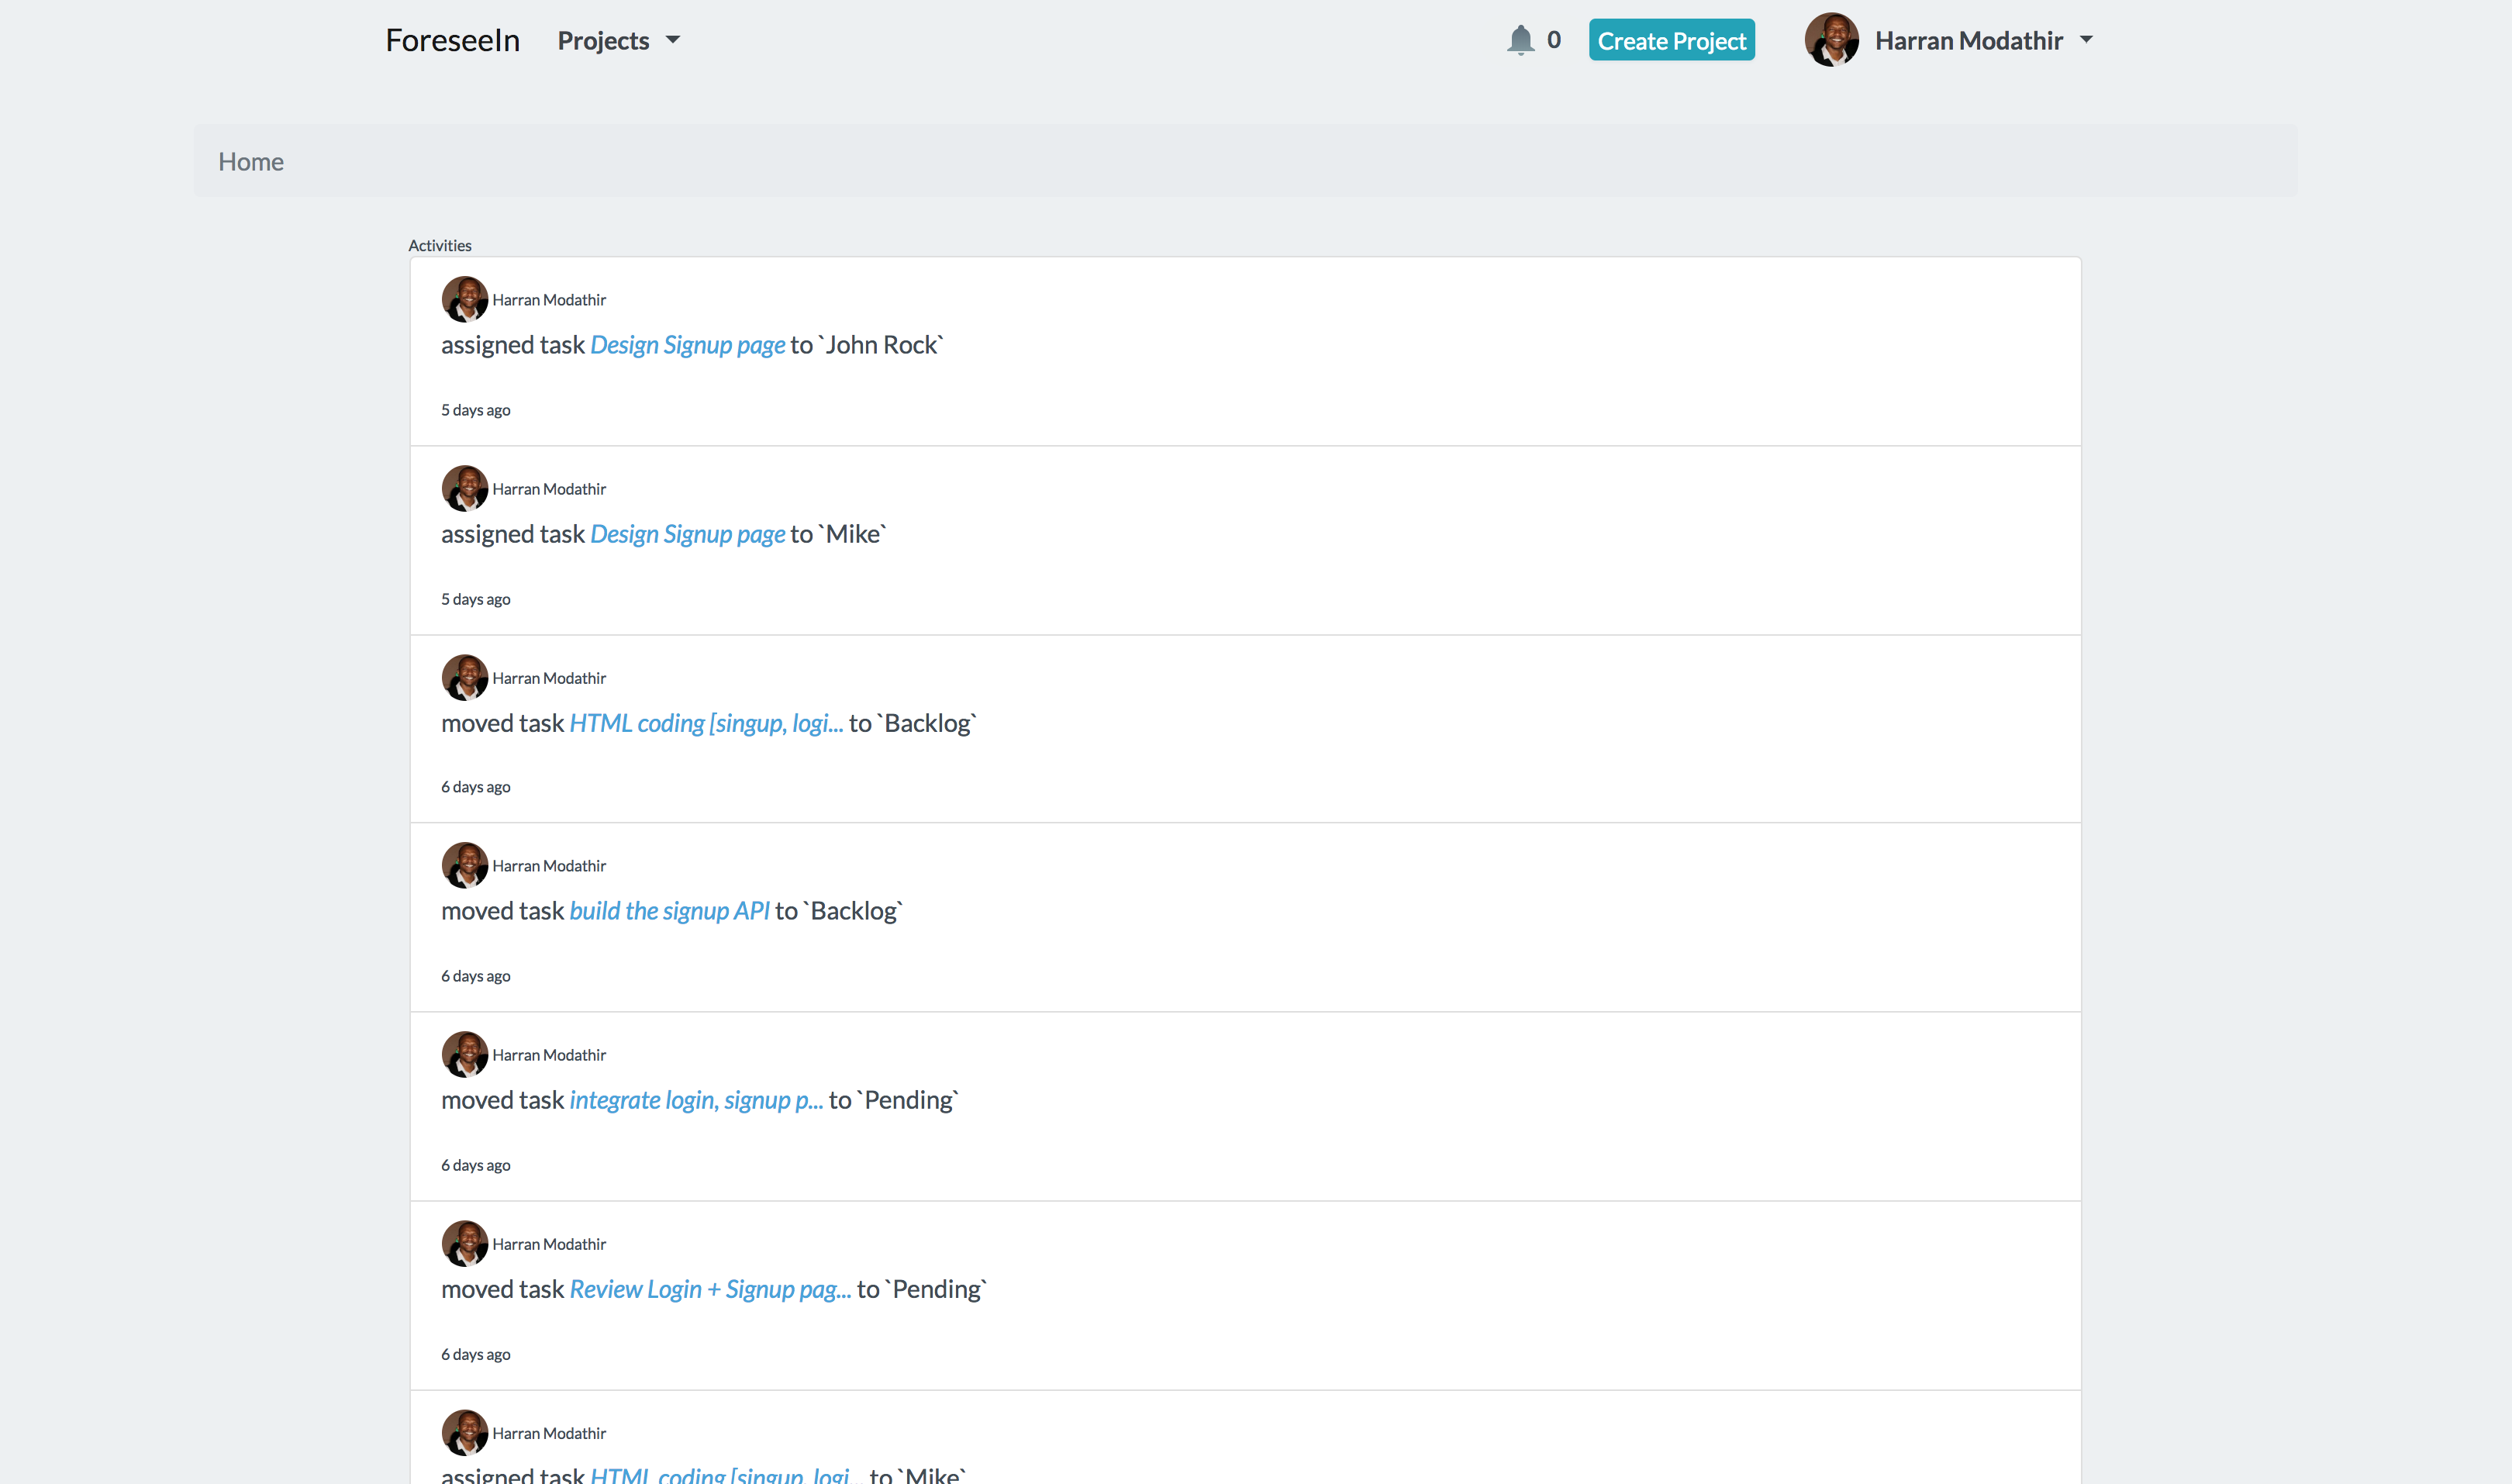Click avatar on Review Login Pending activity
Image resolution: width=2512 pixels, height=1484 pixels.
tap(465, 1243)
